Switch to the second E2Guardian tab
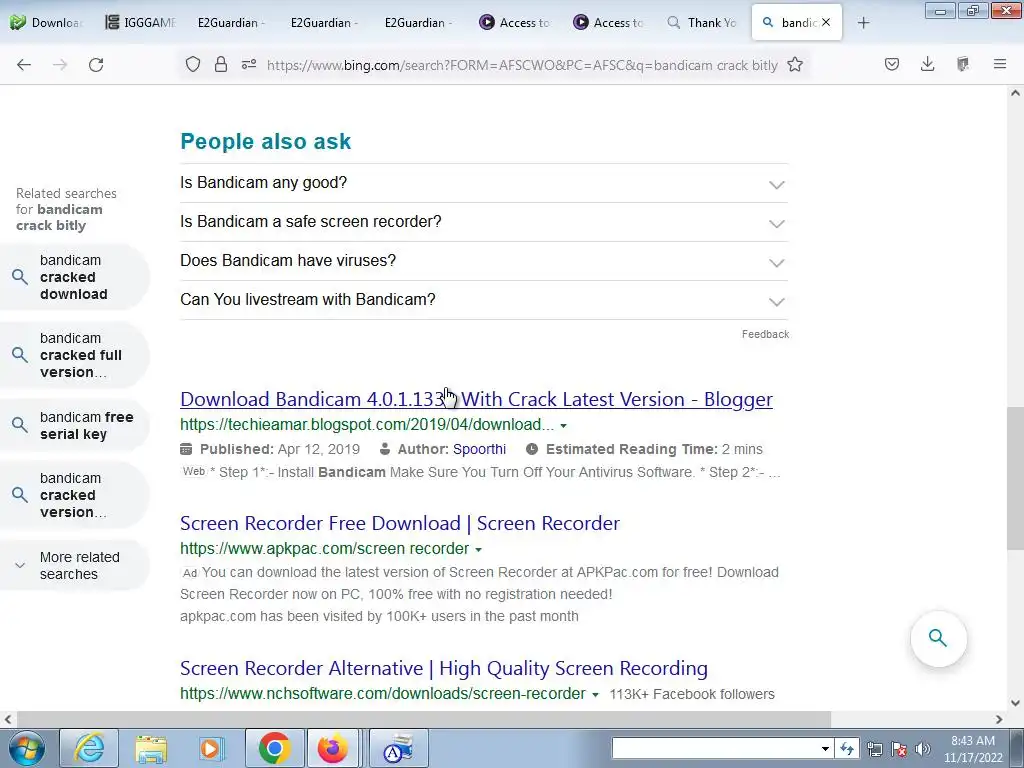This screenshot has width=1024, height=768. tap(325, 23)
